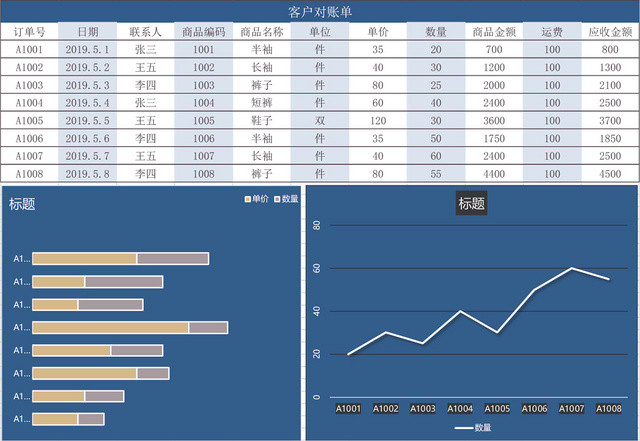
Task: Select date cell 2019.5.4
Action: click(88, 103)
